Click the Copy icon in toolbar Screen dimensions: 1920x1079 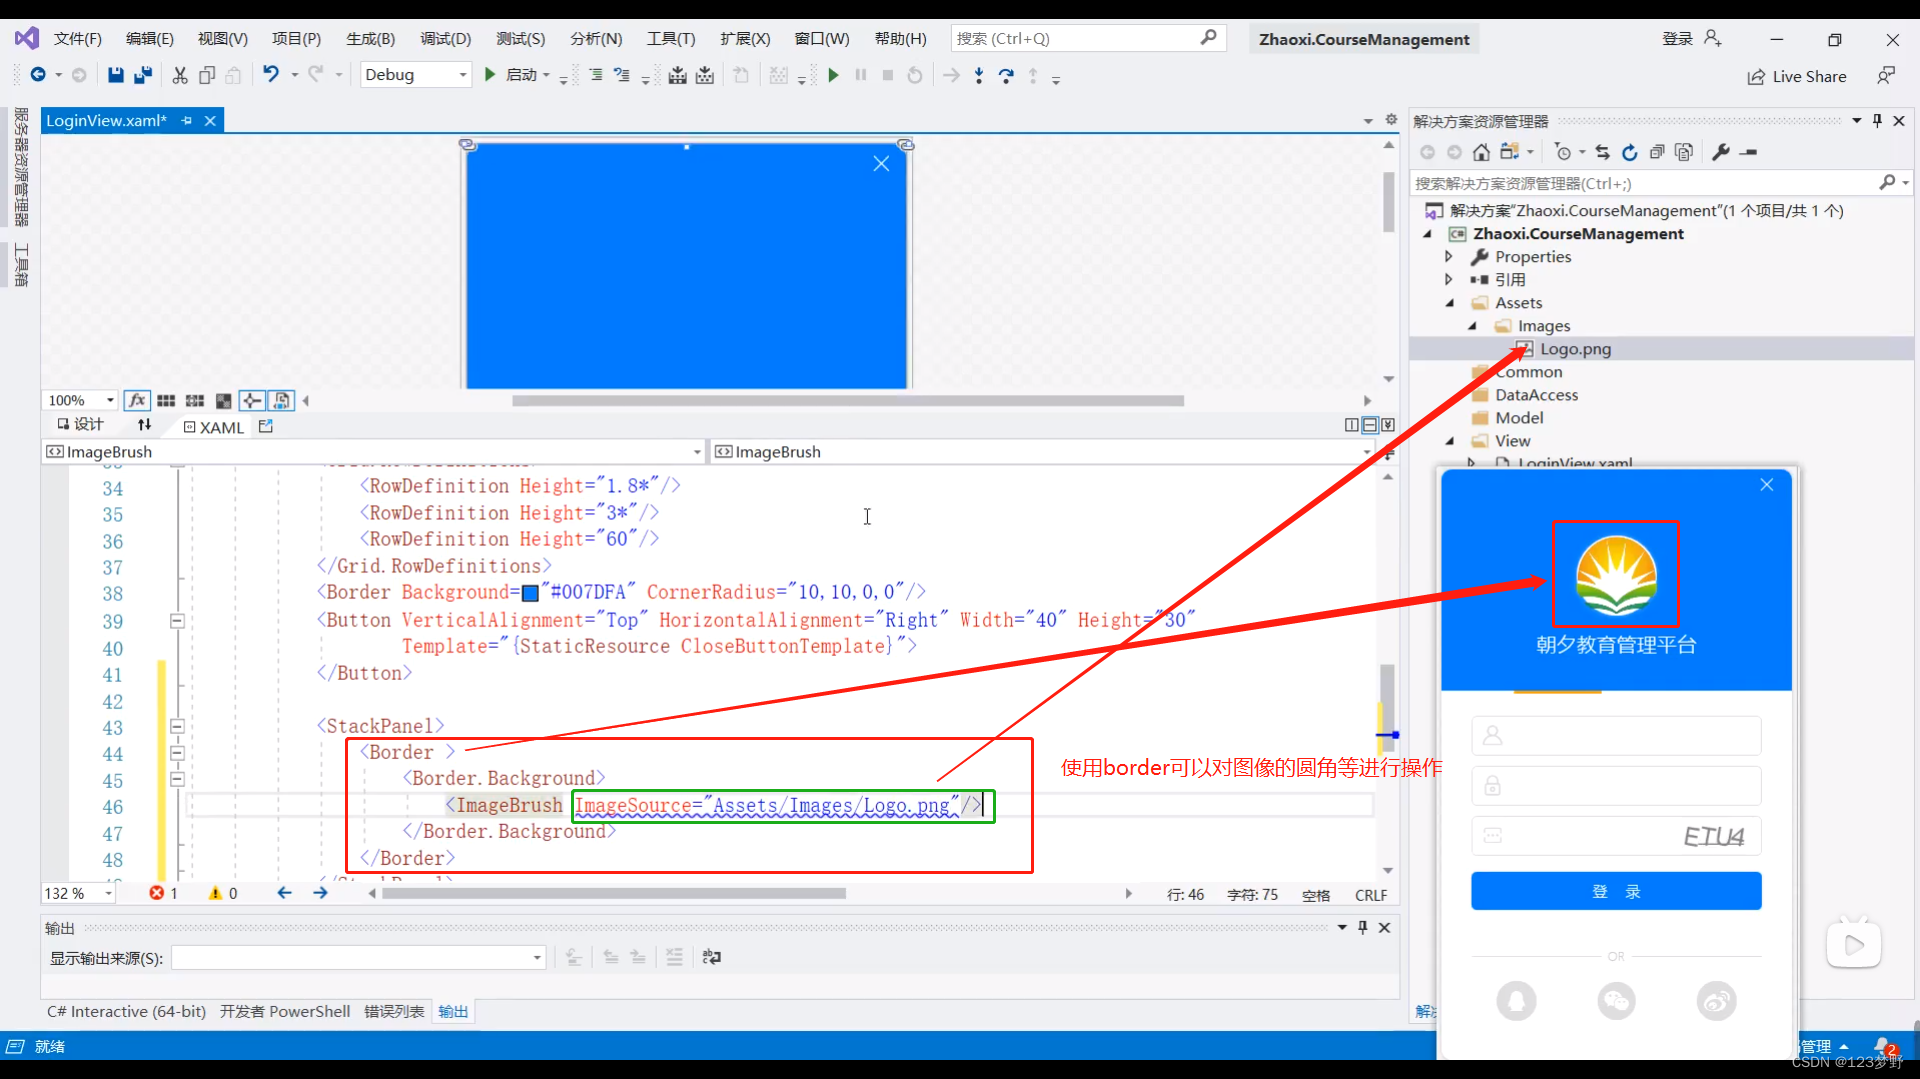[x=207, y=75]
